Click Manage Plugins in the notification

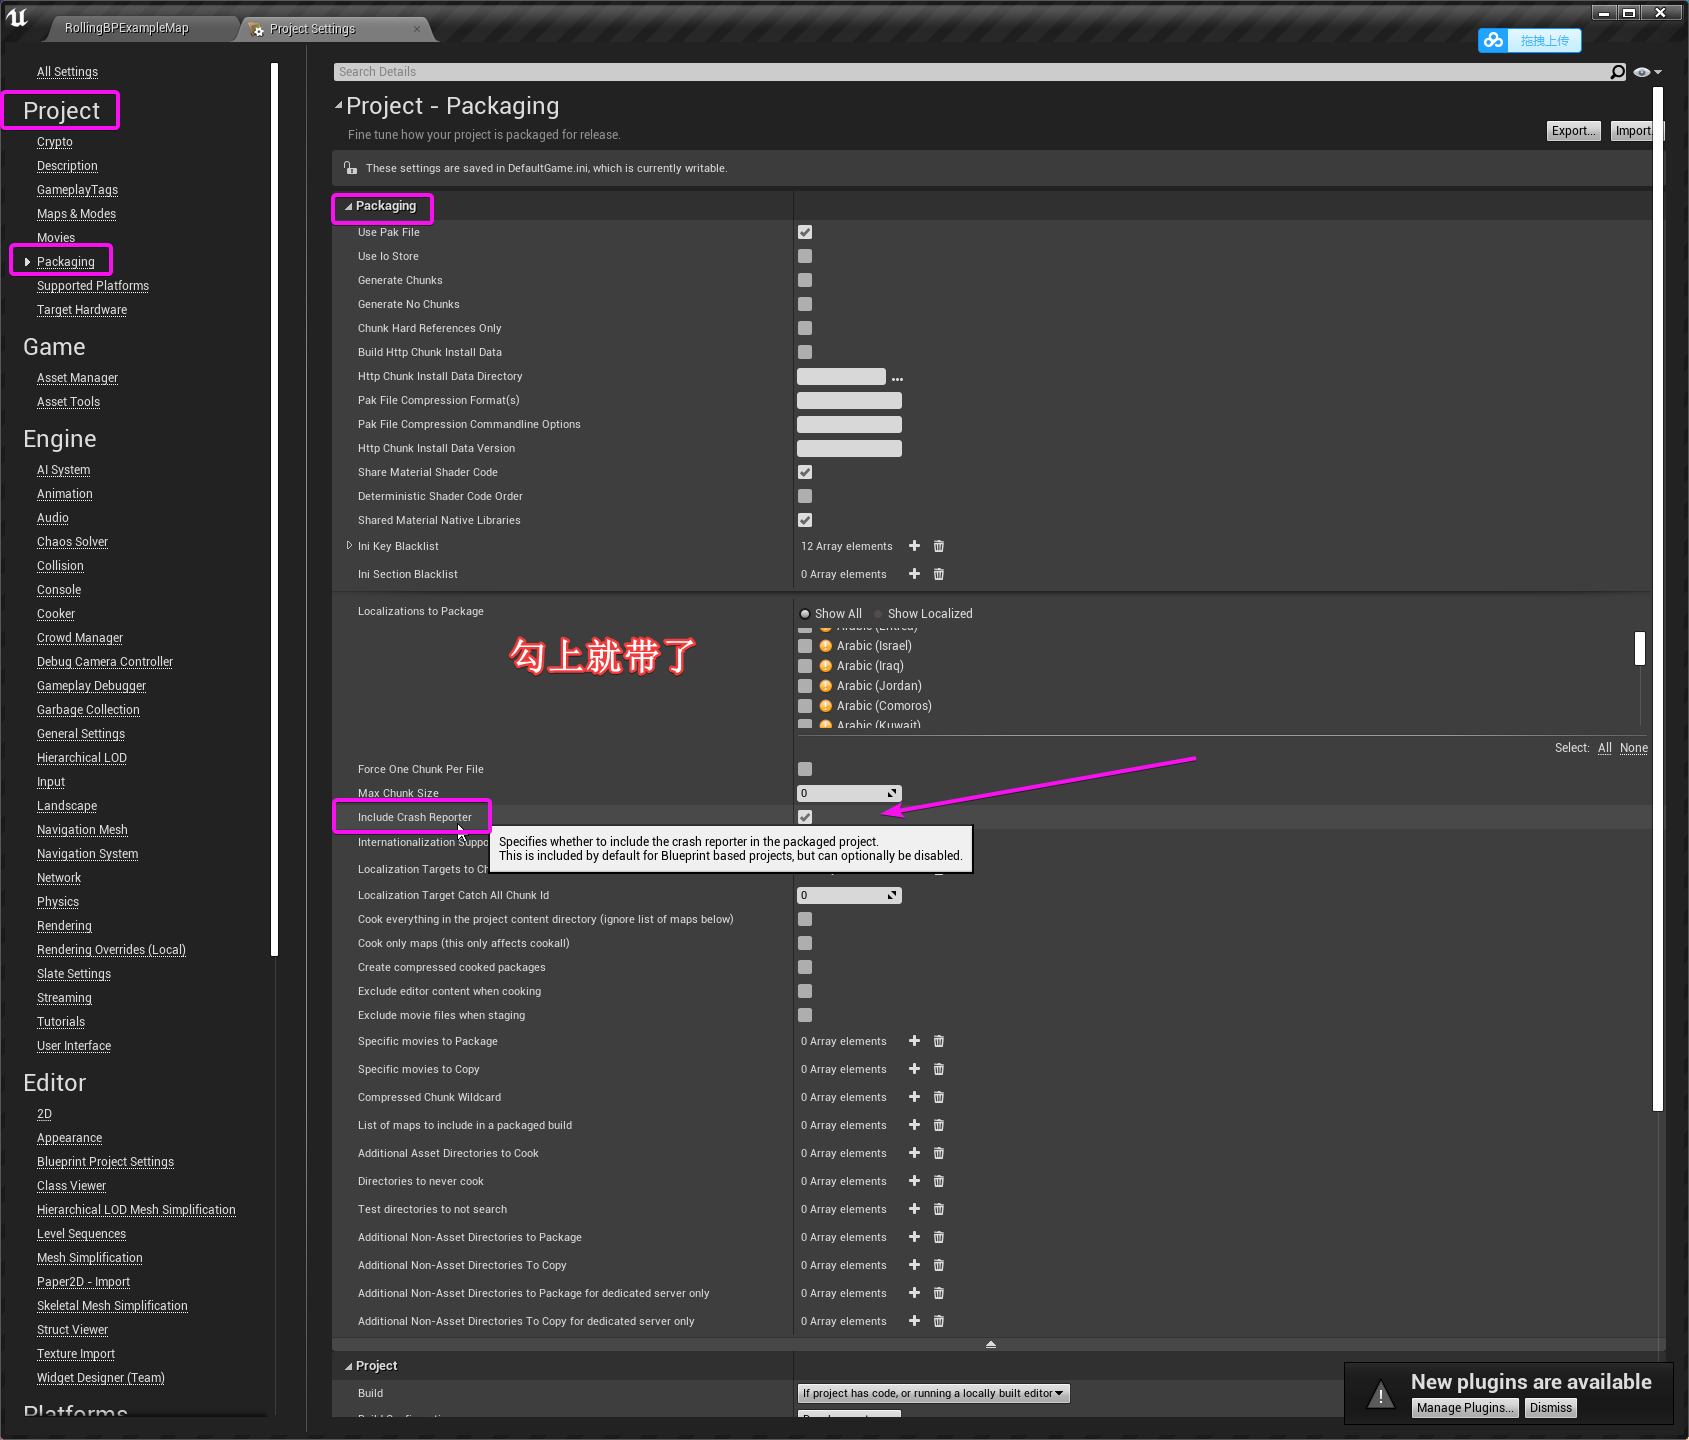point(1464,1407)
